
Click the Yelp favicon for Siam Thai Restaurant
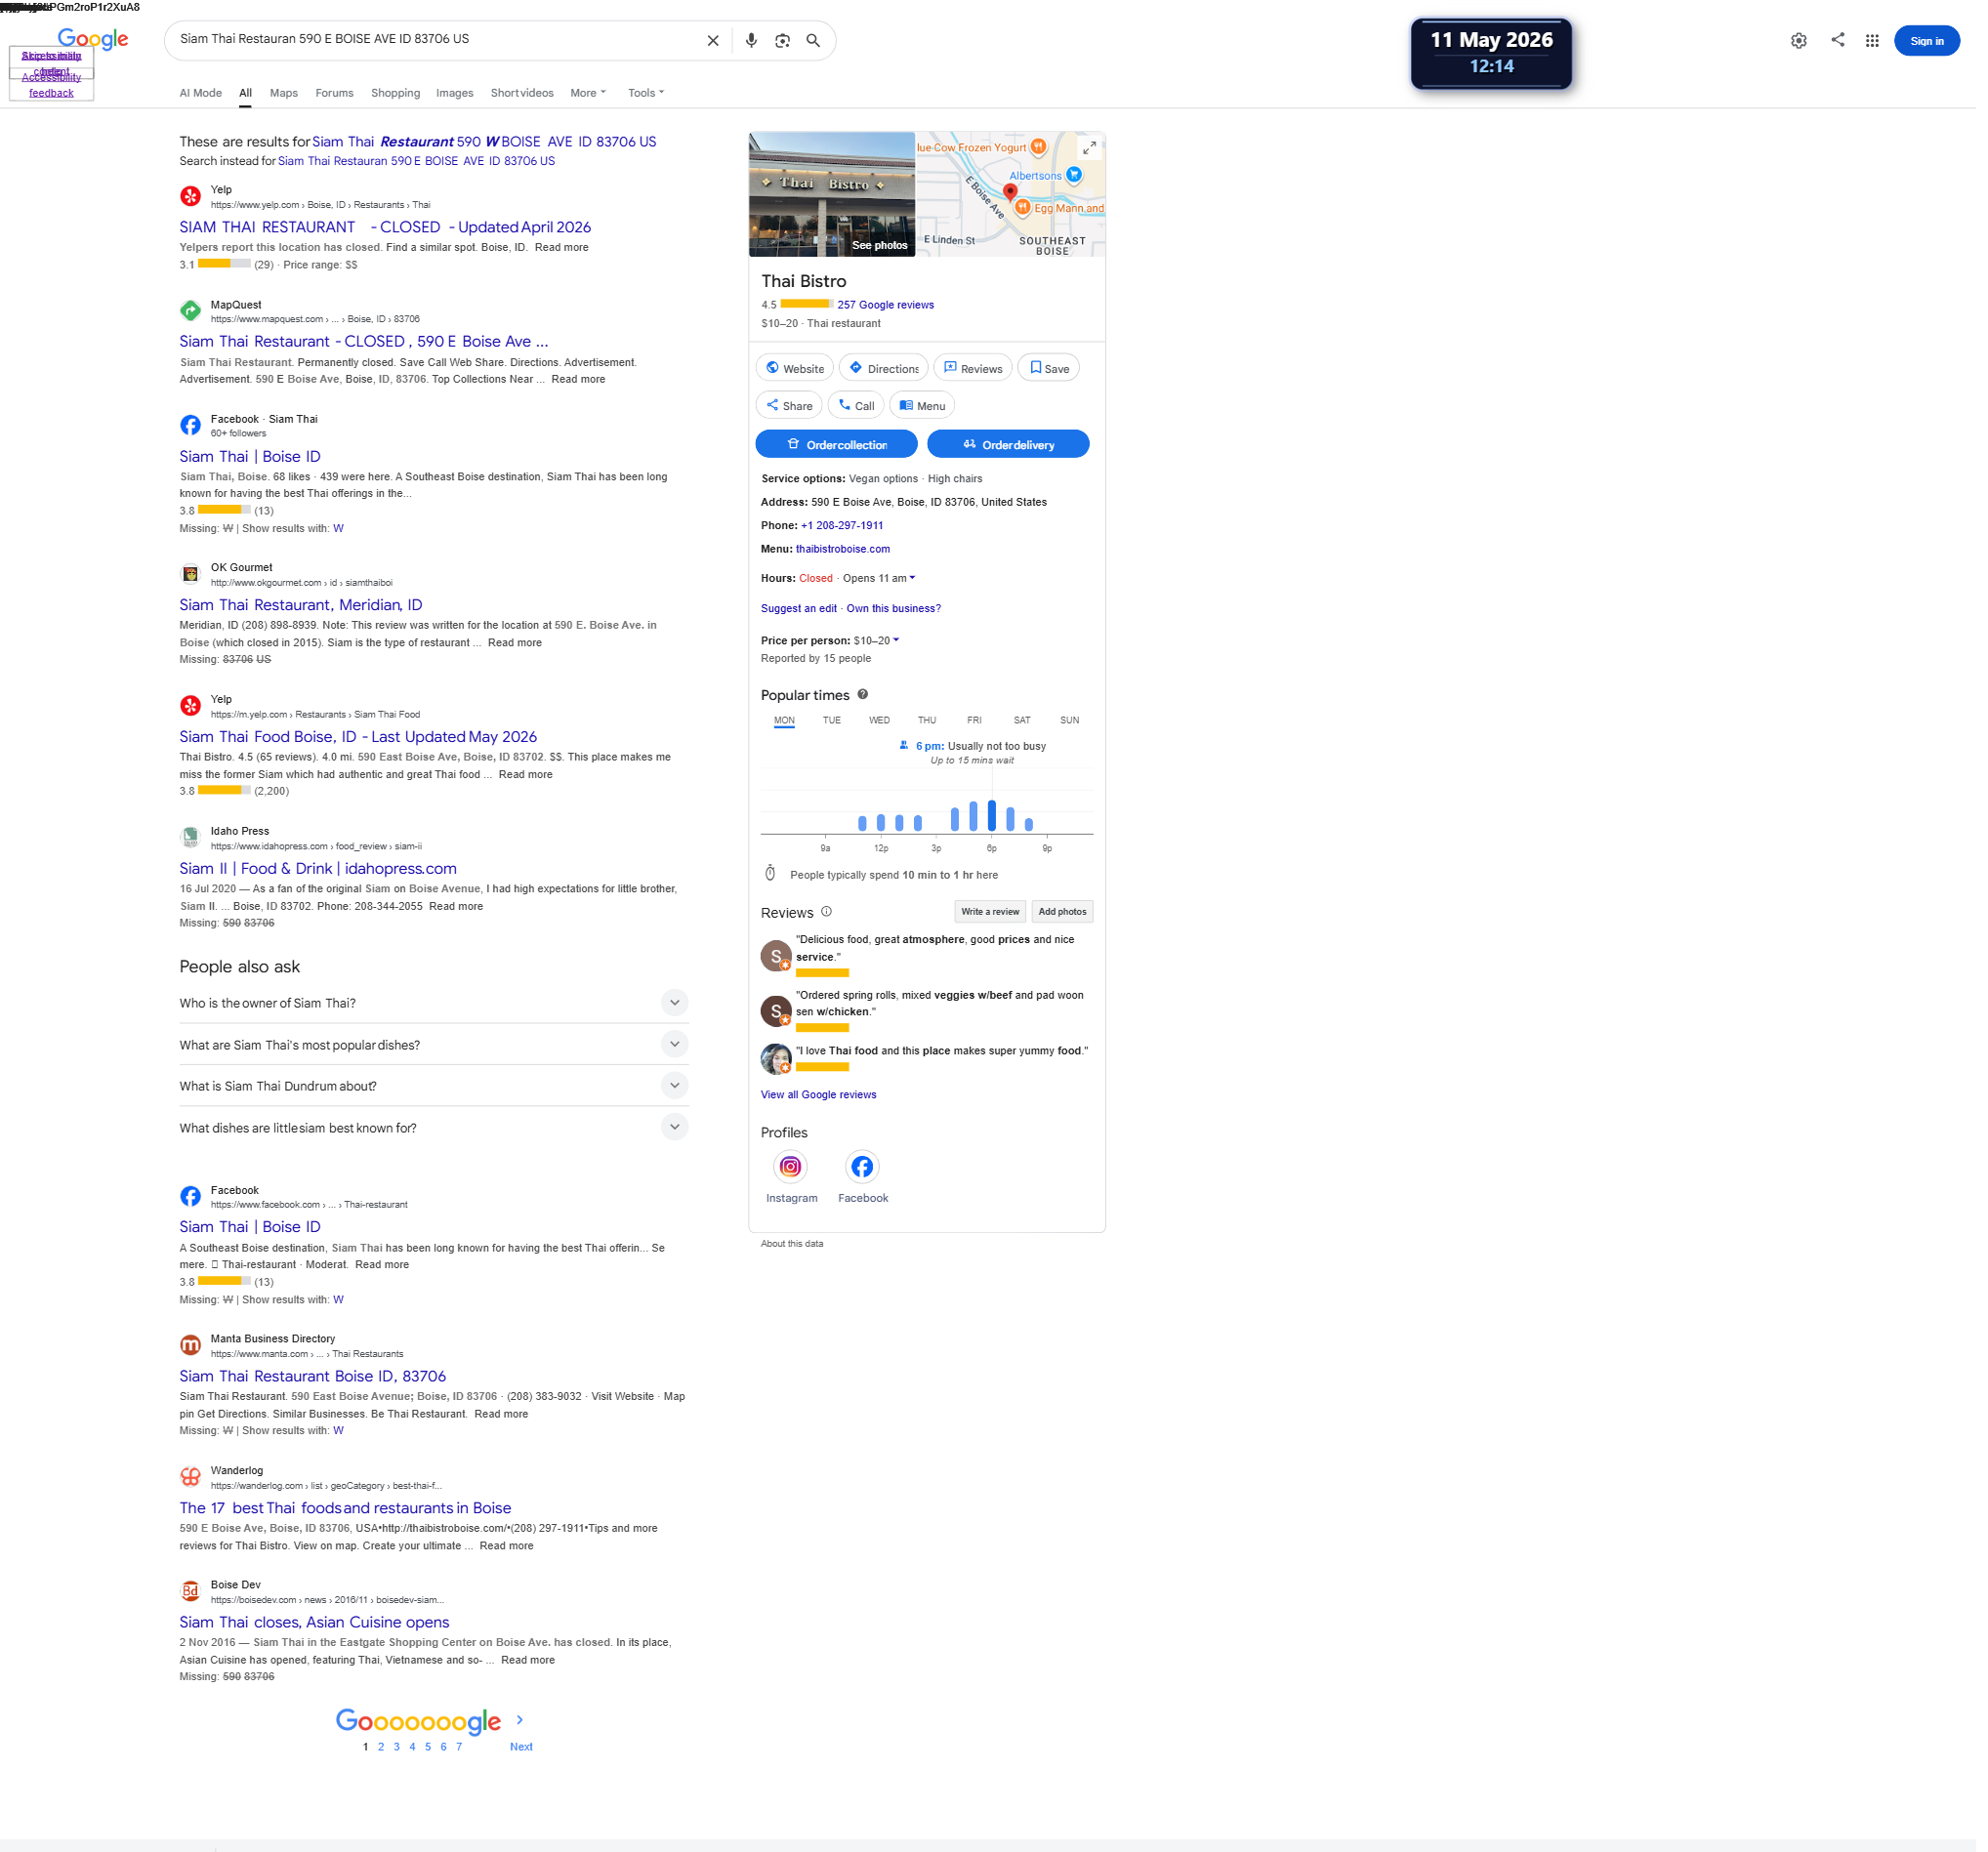(x=191, y=197)
